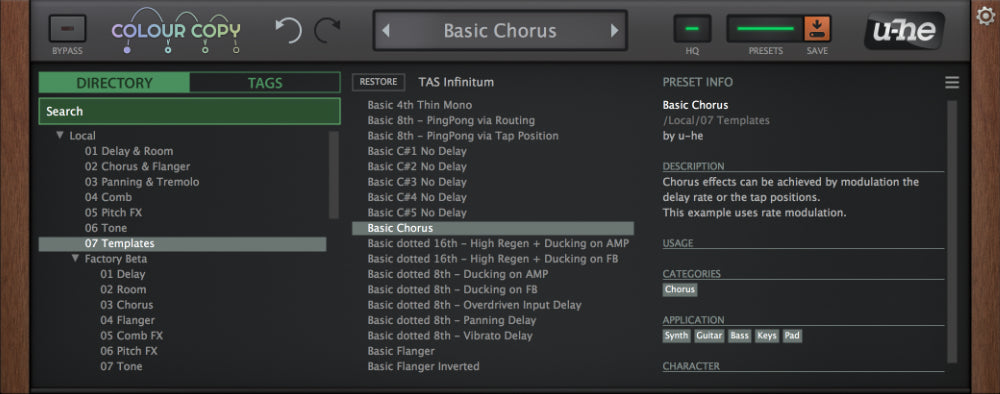
Task: Select 03 Panning & Tremolo folder
Action: click(x=142, y=182)
